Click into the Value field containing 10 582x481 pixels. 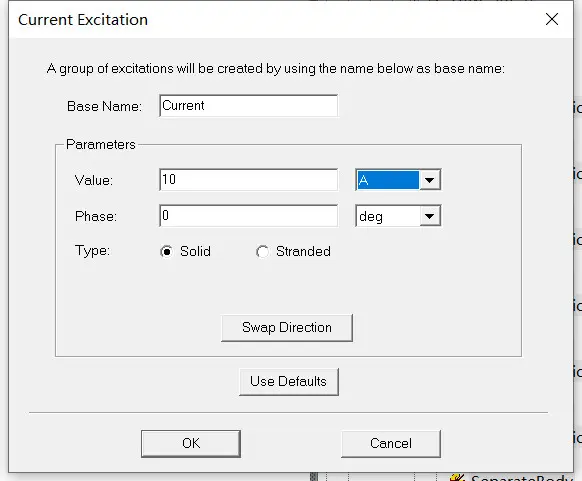(249, 180)
